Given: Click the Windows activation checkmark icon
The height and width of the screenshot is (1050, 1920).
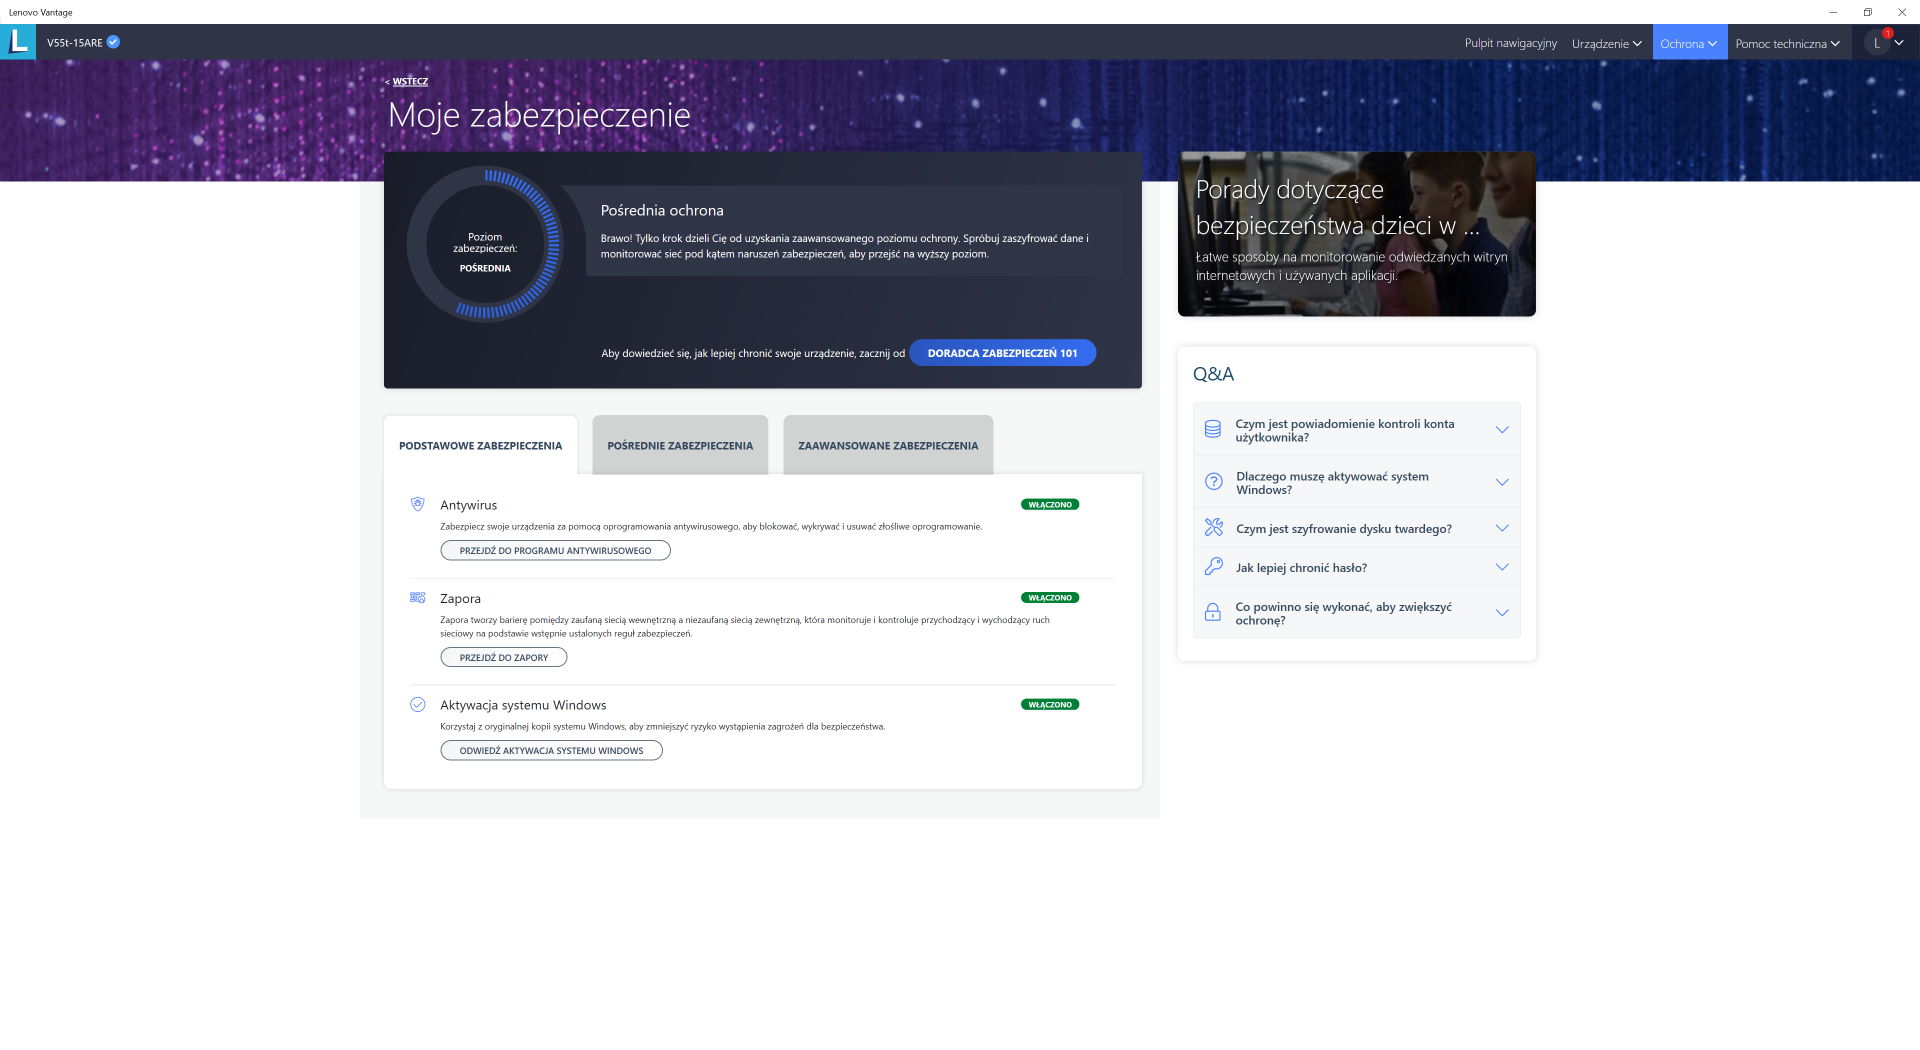Looking at the screenshot, I should coord(418,705).
